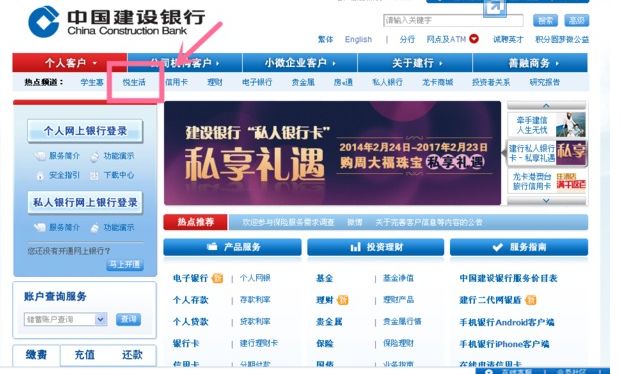Screen dimensions: 621x374
Task: Click the 个人网上银行登录 button
Action: [x=85, y=131]
